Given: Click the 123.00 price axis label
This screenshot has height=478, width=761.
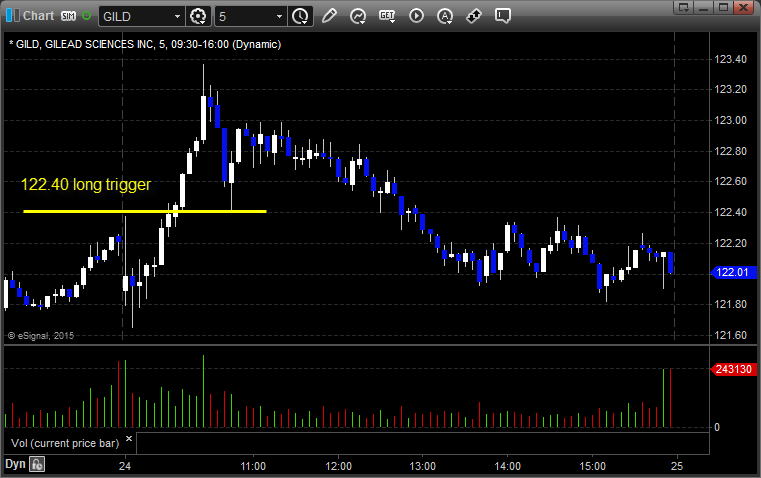Looking at the screenshot, I should [730, 120].
